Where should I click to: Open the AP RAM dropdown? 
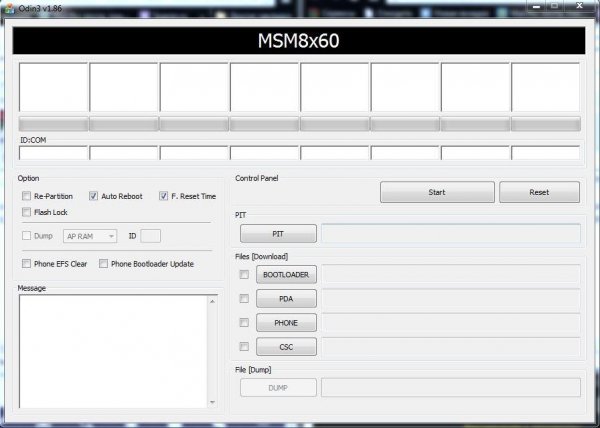point(90,236)
